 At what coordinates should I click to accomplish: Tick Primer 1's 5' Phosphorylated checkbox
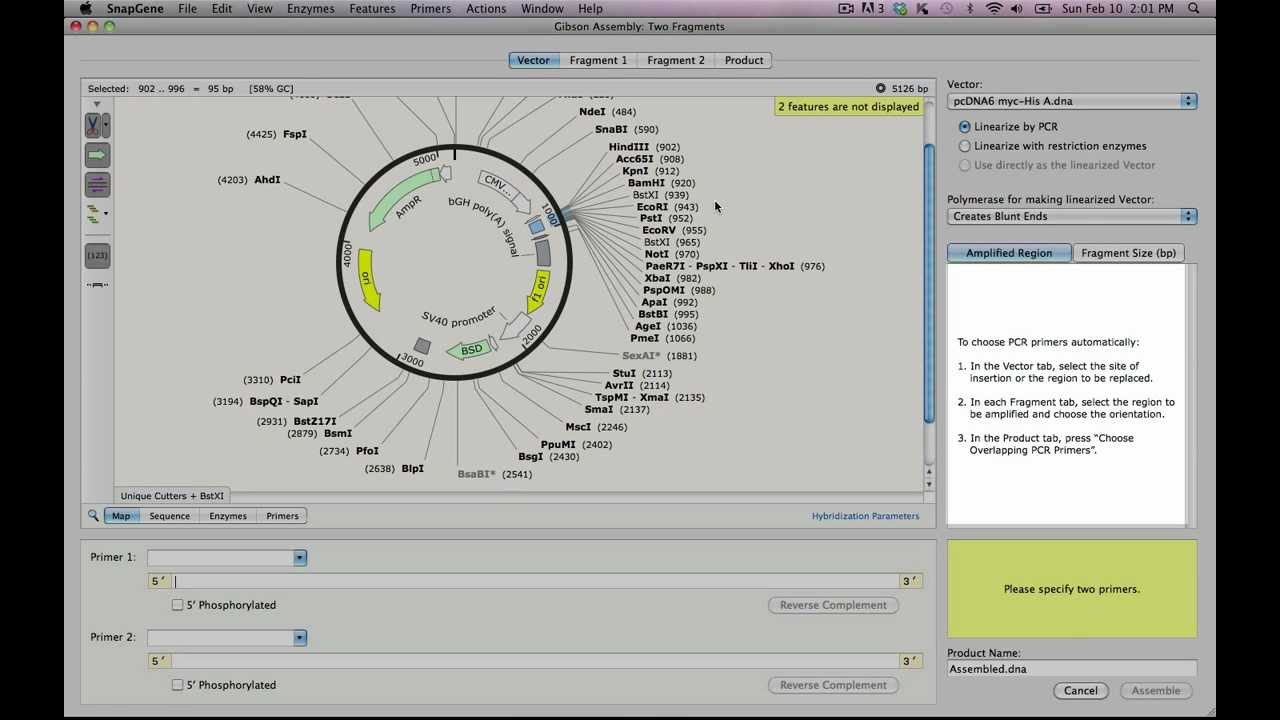click(x=177, y=605)
